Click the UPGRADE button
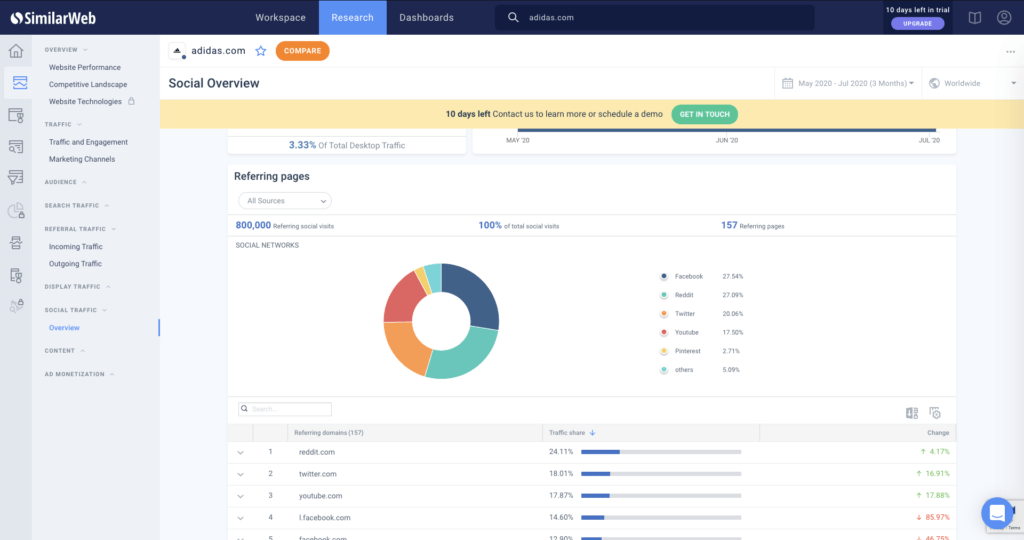This screenshot has width=1024, height=540. tap(918, 24)
